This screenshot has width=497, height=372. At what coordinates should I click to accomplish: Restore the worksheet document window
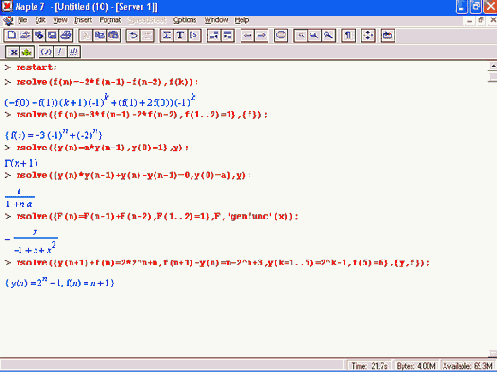click(x=481, y=21)
